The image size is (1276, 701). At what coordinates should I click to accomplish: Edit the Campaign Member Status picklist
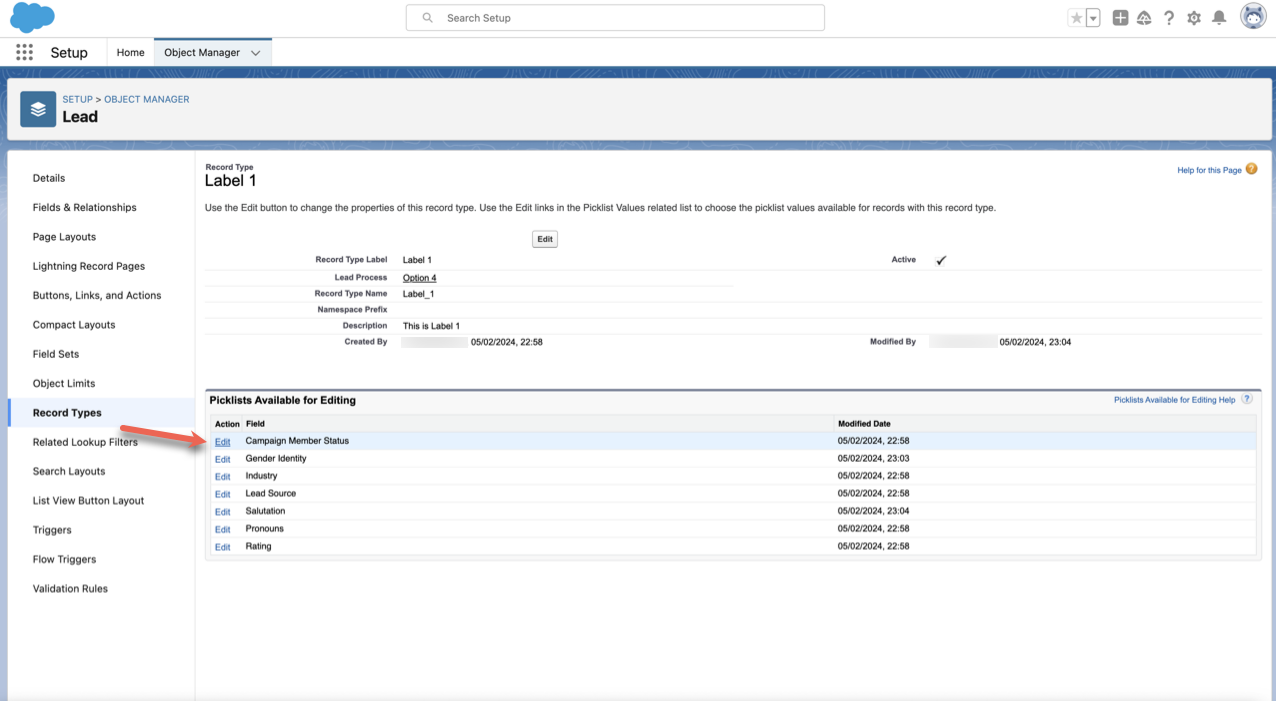(222, 442)
